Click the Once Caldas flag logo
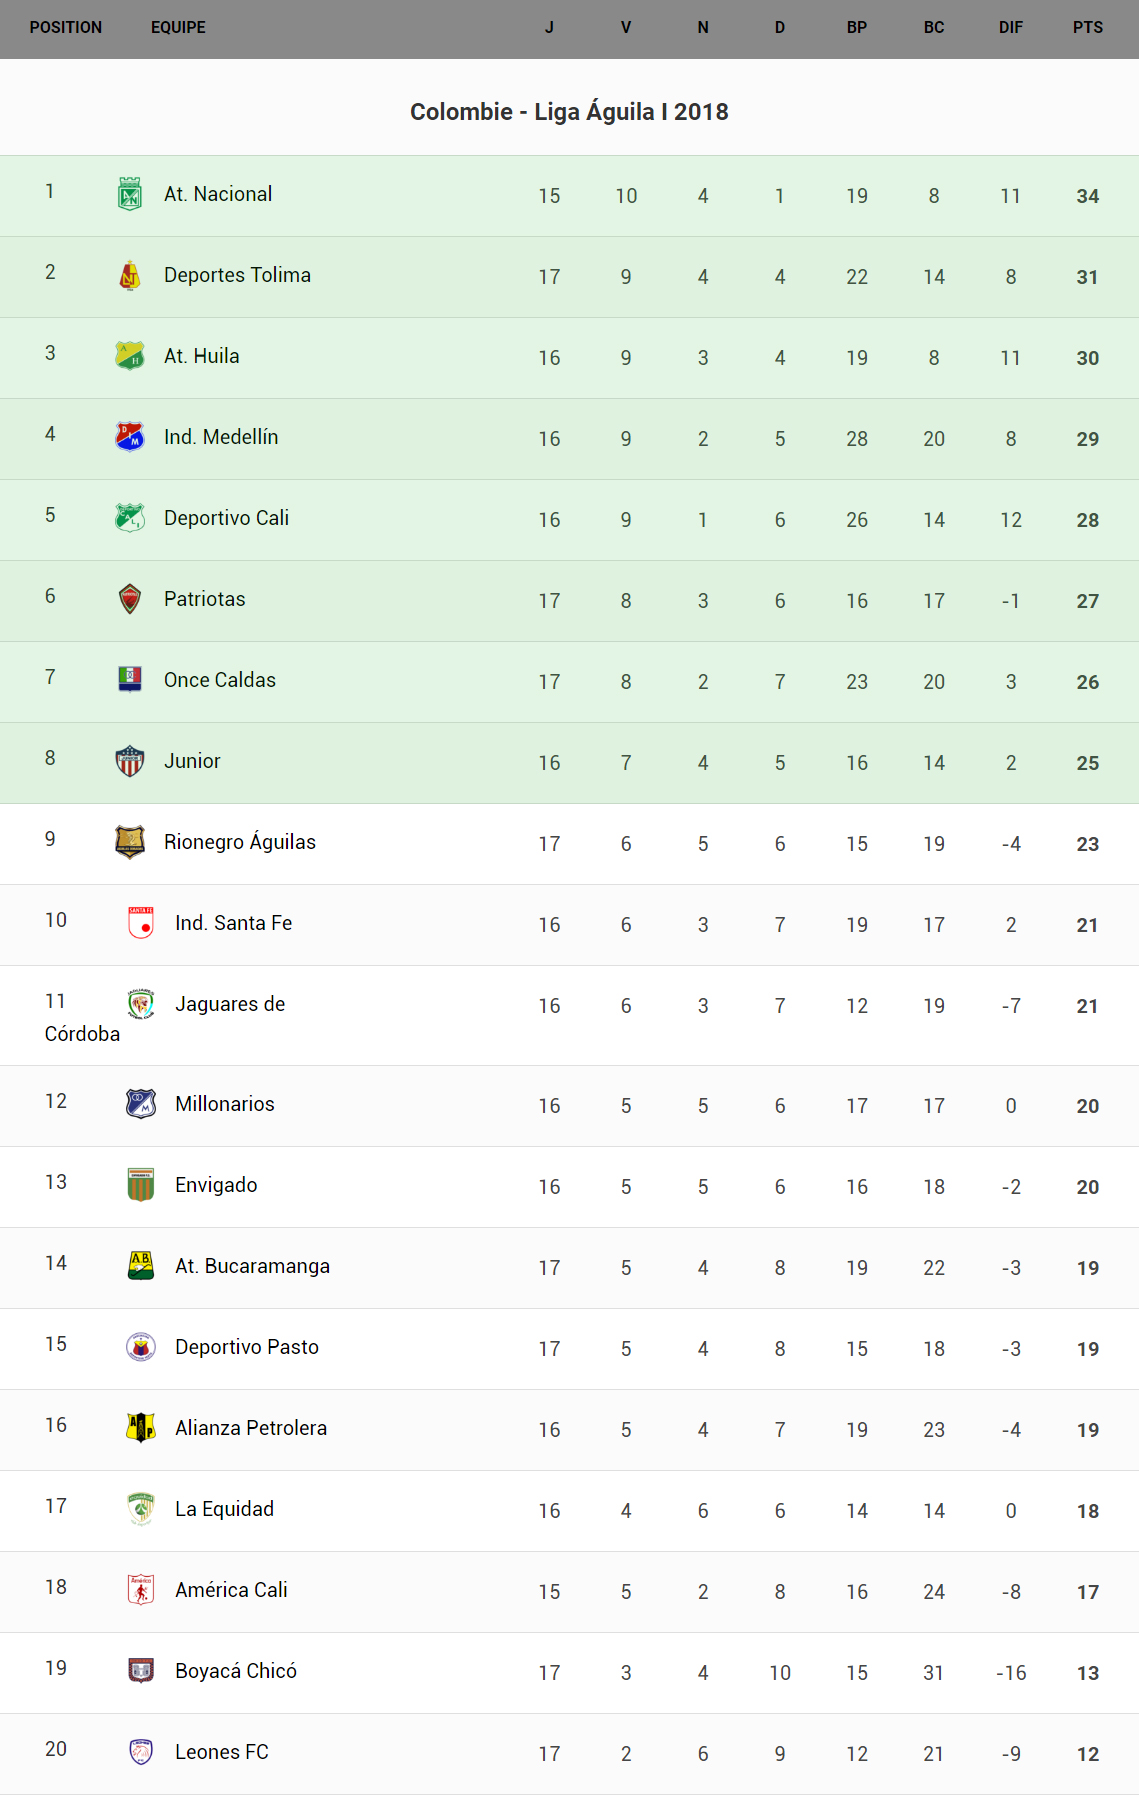This screenshot has height=1799, width=1139. coord(130,680)
